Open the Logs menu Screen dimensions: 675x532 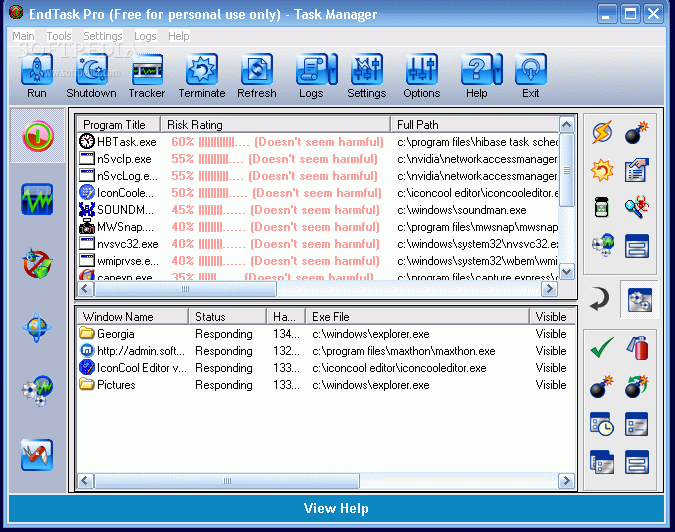pyautogui.click(x=145, y=36)
